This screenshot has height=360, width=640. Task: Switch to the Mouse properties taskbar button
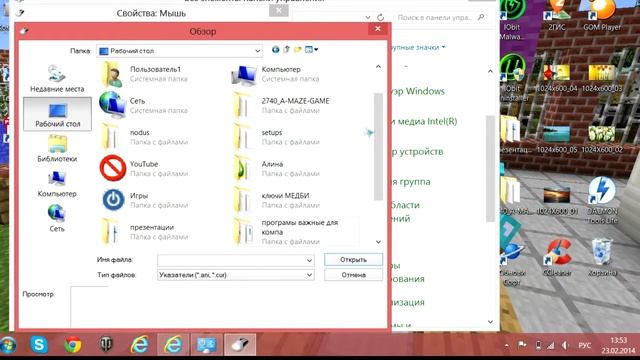point(240,344)
